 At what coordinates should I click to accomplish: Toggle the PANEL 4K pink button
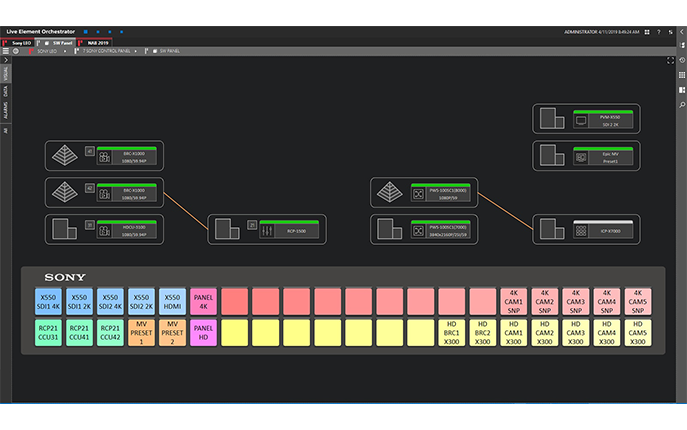click(203, 302)
